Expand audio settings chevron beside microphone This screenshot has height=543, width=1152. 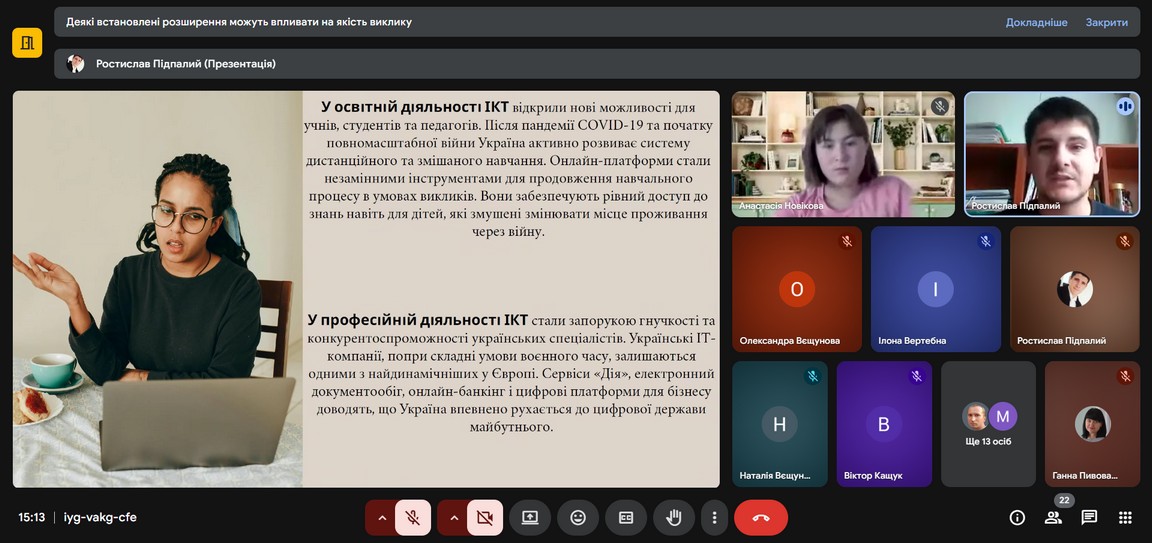(381, 518)
